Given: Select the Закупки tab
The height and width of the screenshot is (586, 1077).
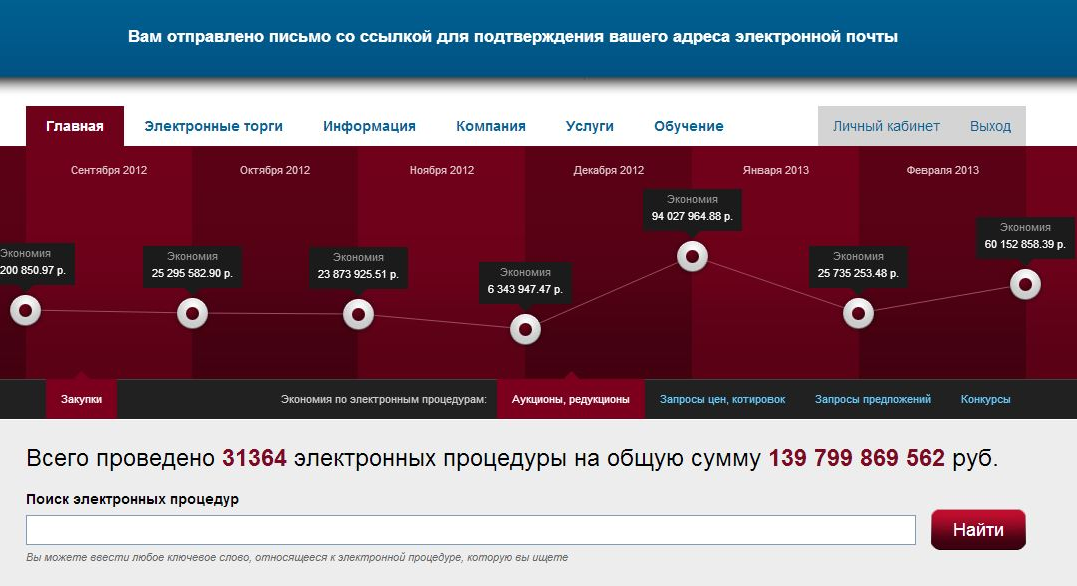Looking at the screenshot, I should (81, 399).
